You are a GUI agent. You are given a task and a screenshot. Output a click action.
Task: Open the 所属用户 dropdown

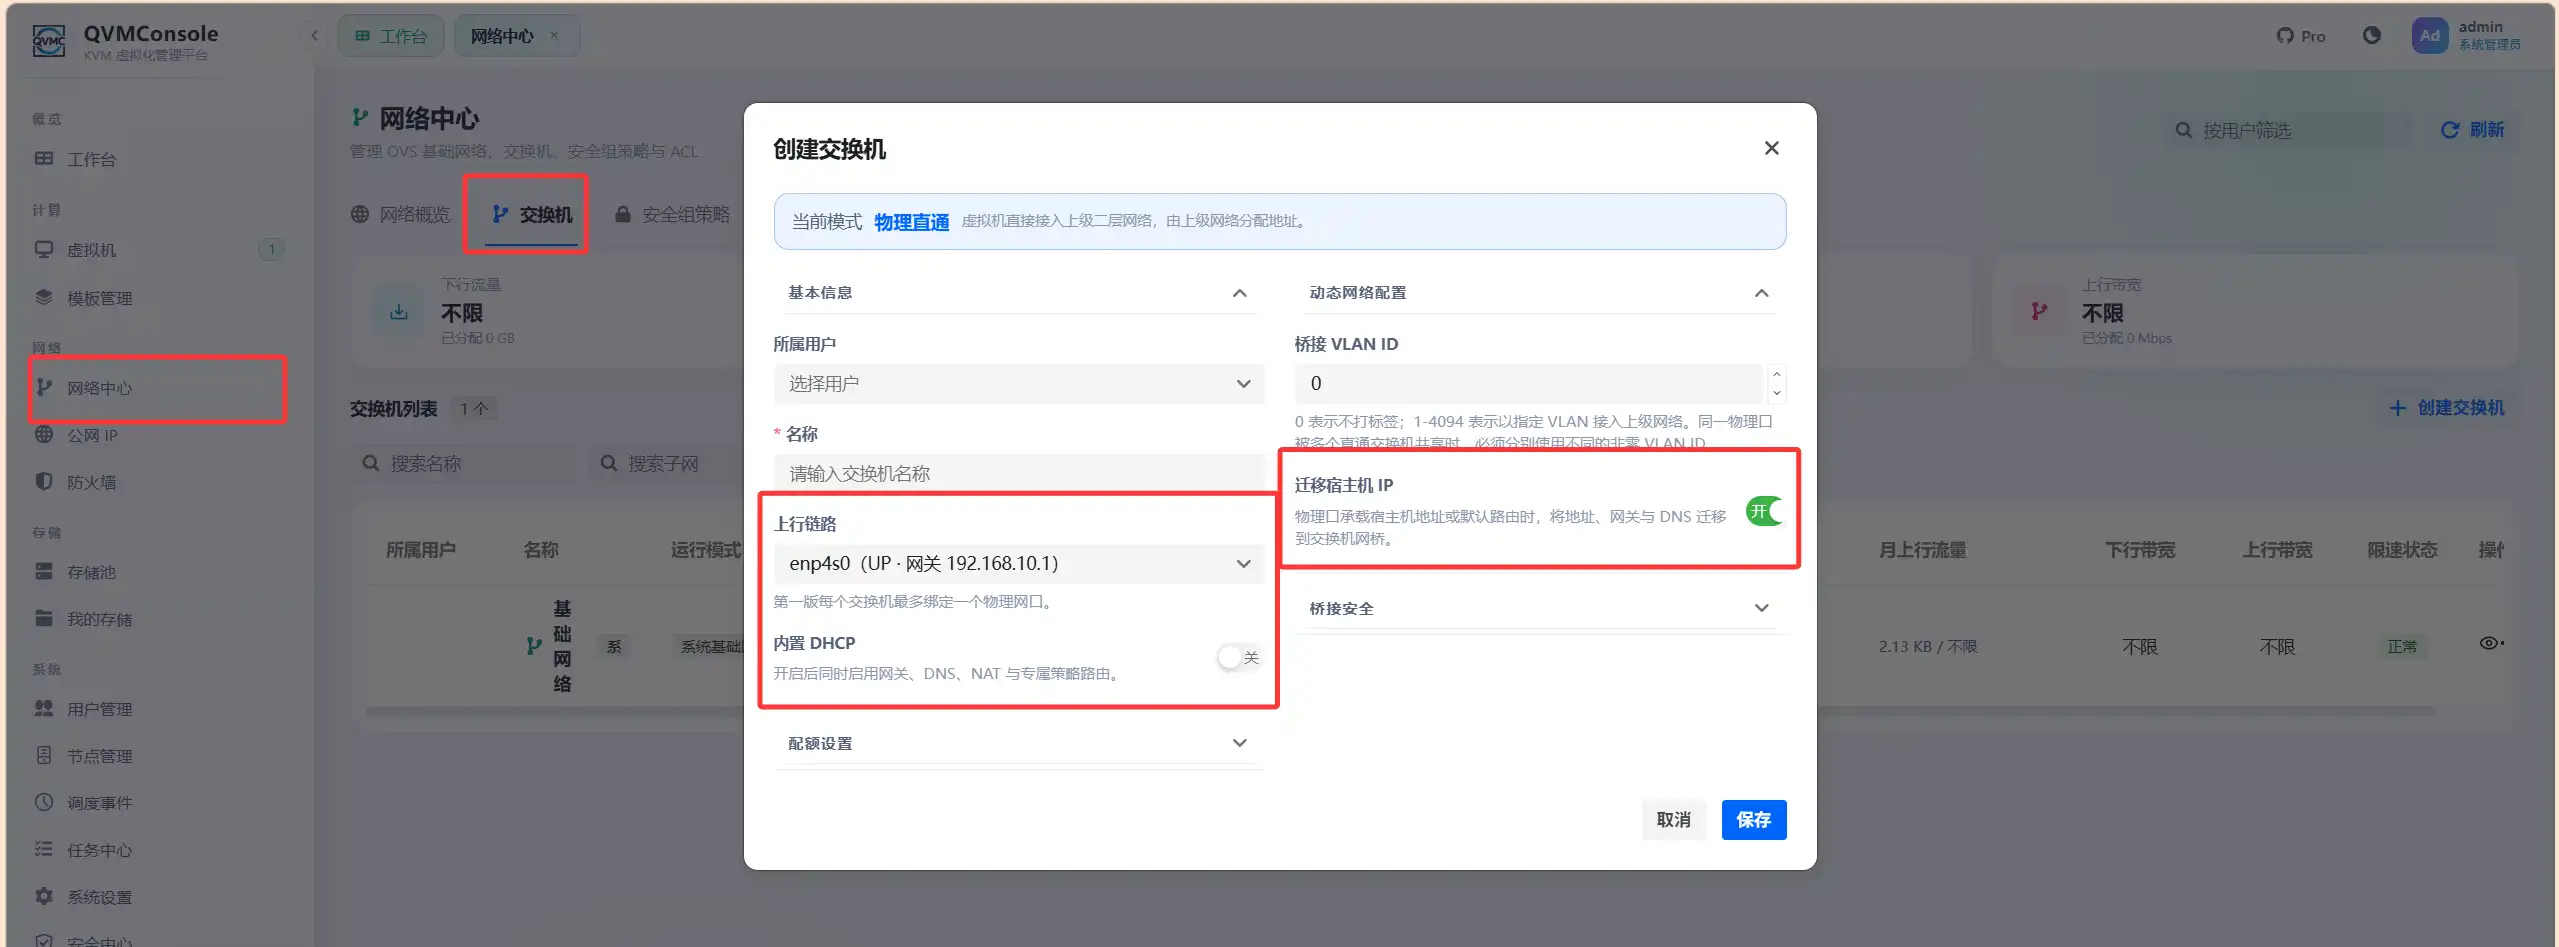click(x=1018, y=384)
